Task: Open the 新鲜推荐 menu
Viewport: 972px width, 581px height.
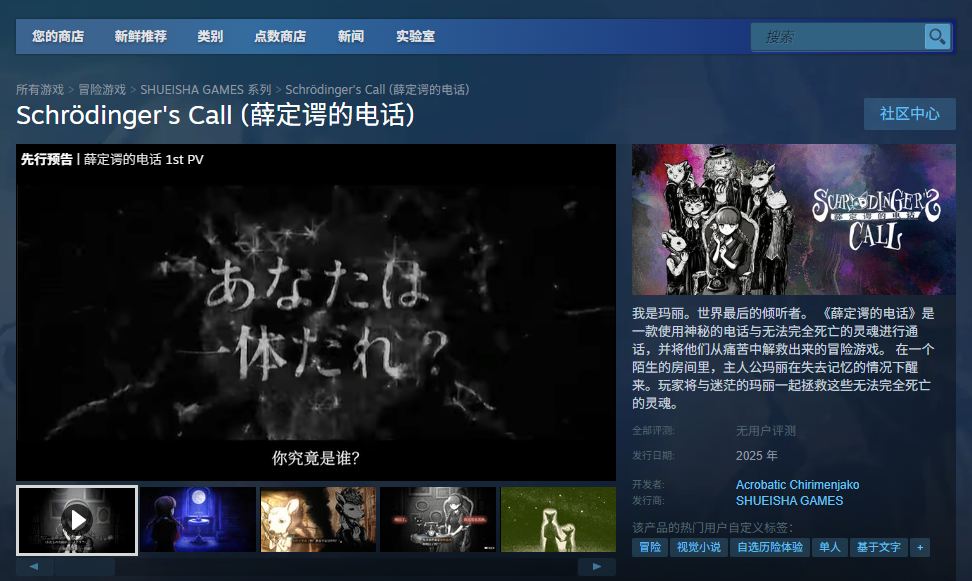Action: click(140, 37)
